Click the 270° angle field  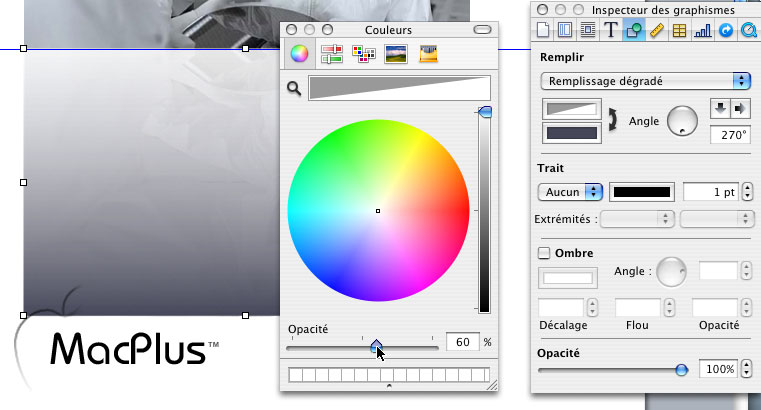(729, 134)
